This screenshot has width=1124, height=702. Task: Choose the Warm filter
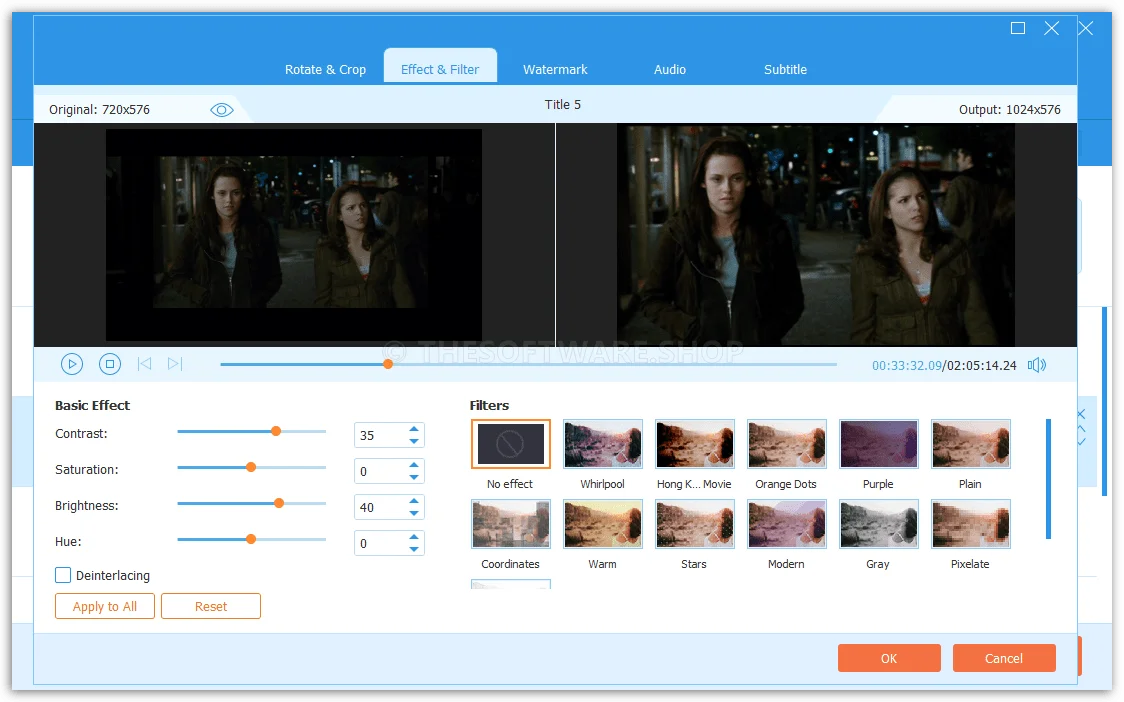602,524
